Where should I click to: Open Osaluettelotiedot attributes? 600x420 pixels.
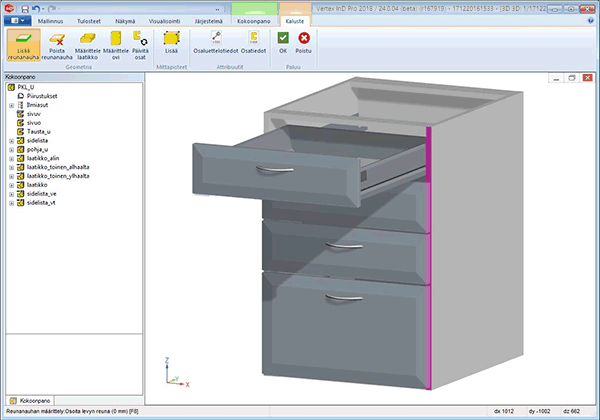(x=216, y=43)
